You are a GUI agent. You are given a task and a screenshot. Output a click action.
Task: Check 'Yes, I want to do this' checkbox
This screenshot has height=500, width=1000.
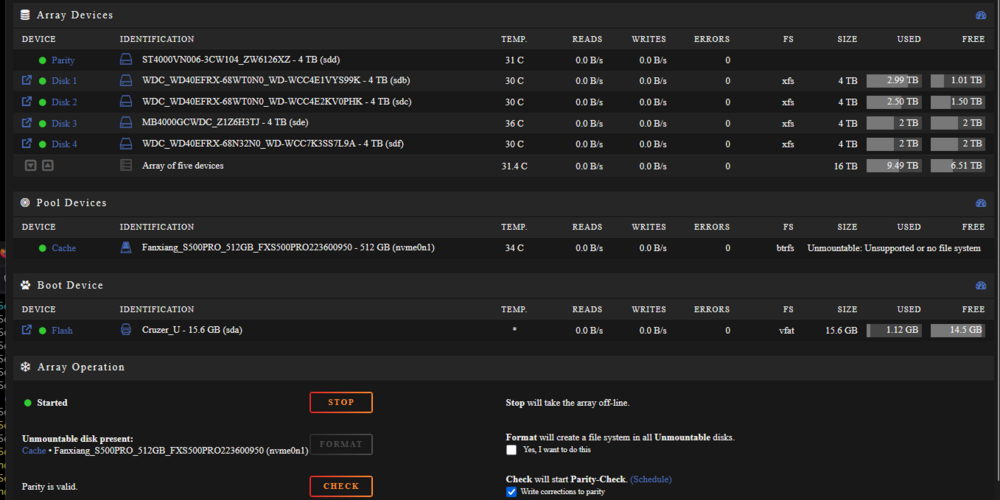511,450
